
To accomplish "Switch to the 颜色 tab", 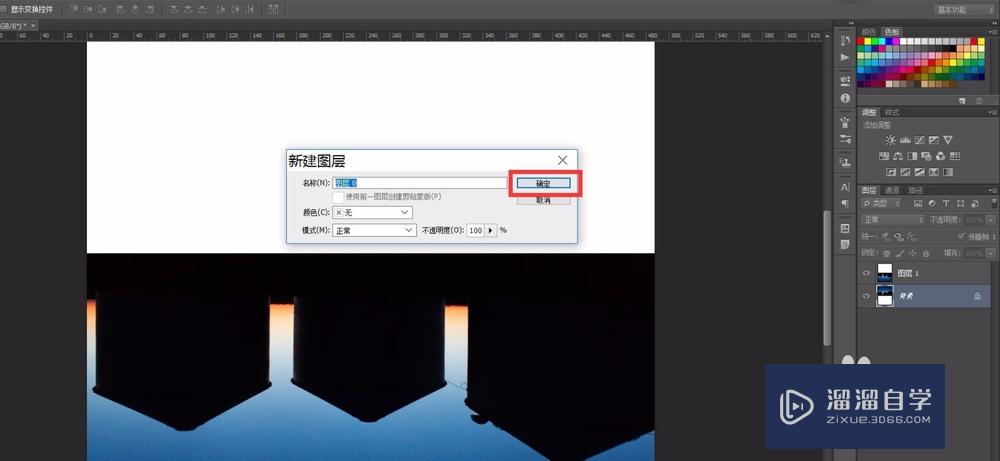I will [x=868, y=31].
